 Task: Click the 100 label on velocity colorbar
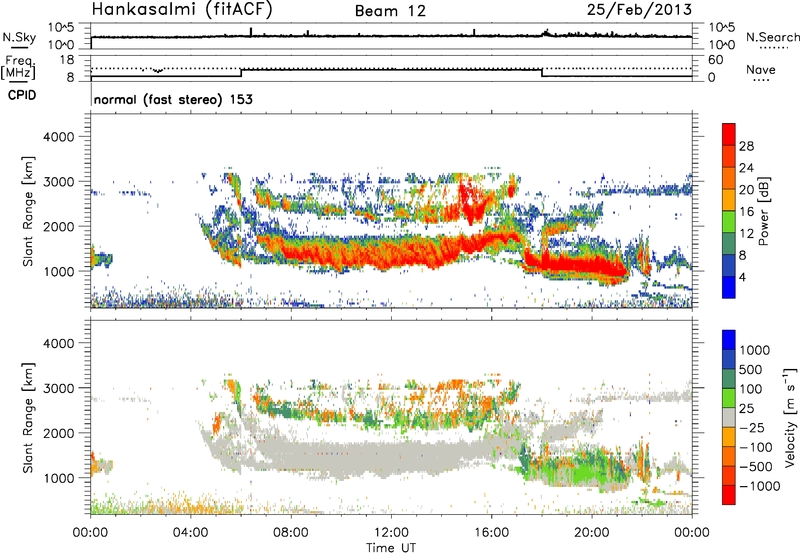pyautogui.click(x=750, y=389)
